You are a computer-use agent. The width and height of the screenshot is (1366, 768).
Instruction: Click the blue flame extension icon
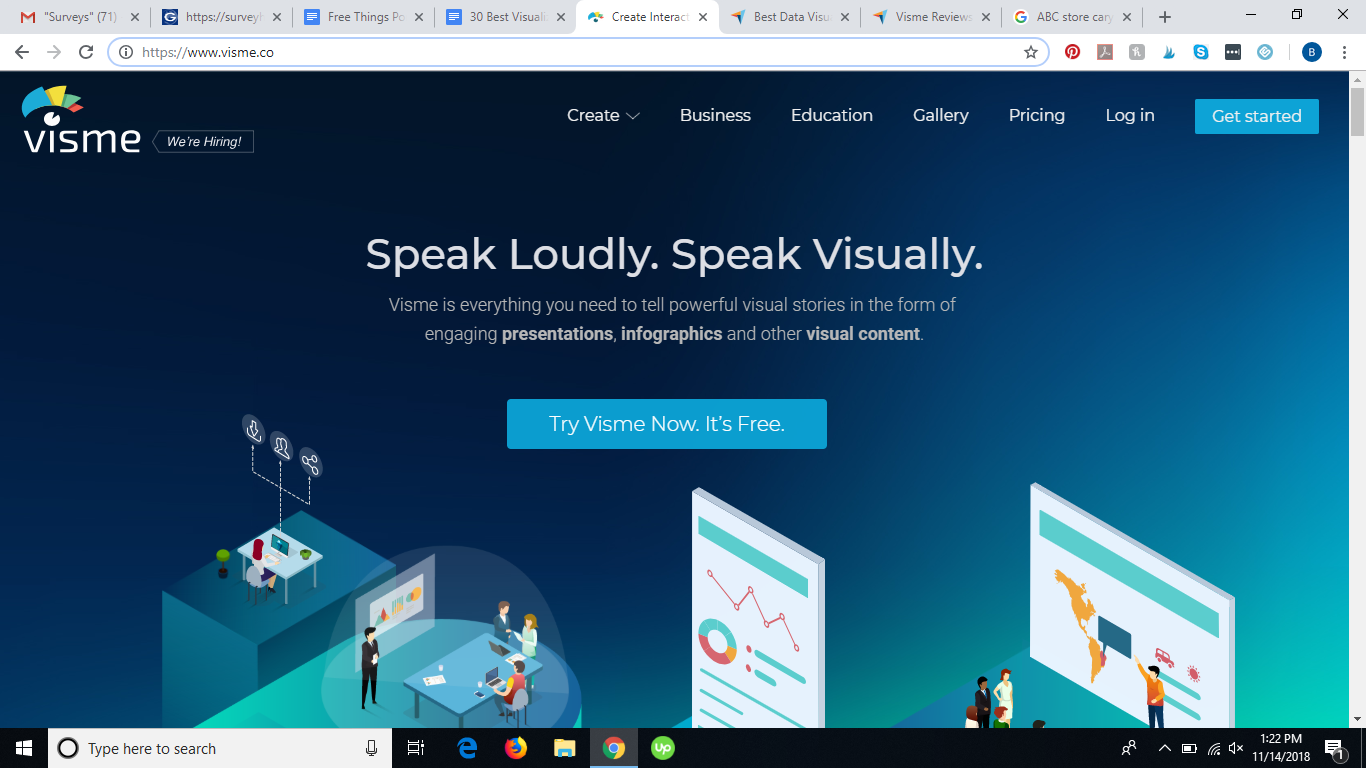[x=1169, y=52]
